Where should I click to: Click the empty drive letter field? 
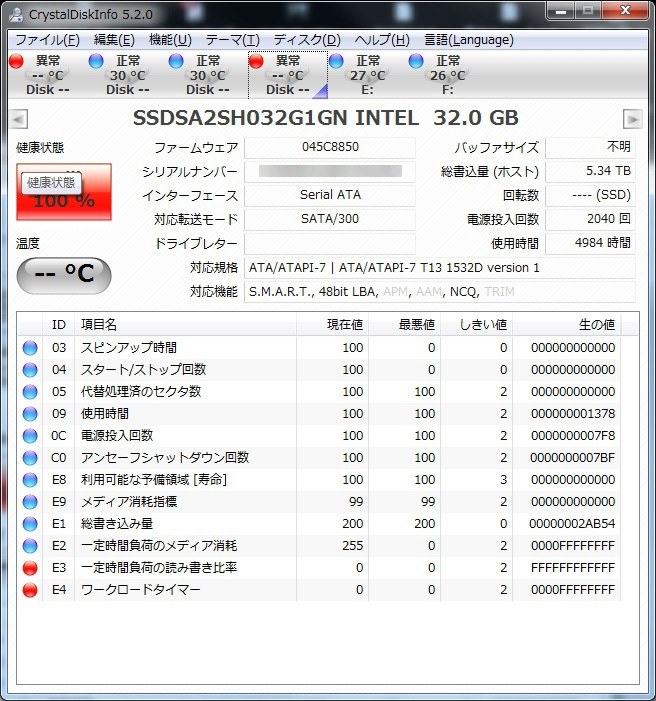point(330,244)
